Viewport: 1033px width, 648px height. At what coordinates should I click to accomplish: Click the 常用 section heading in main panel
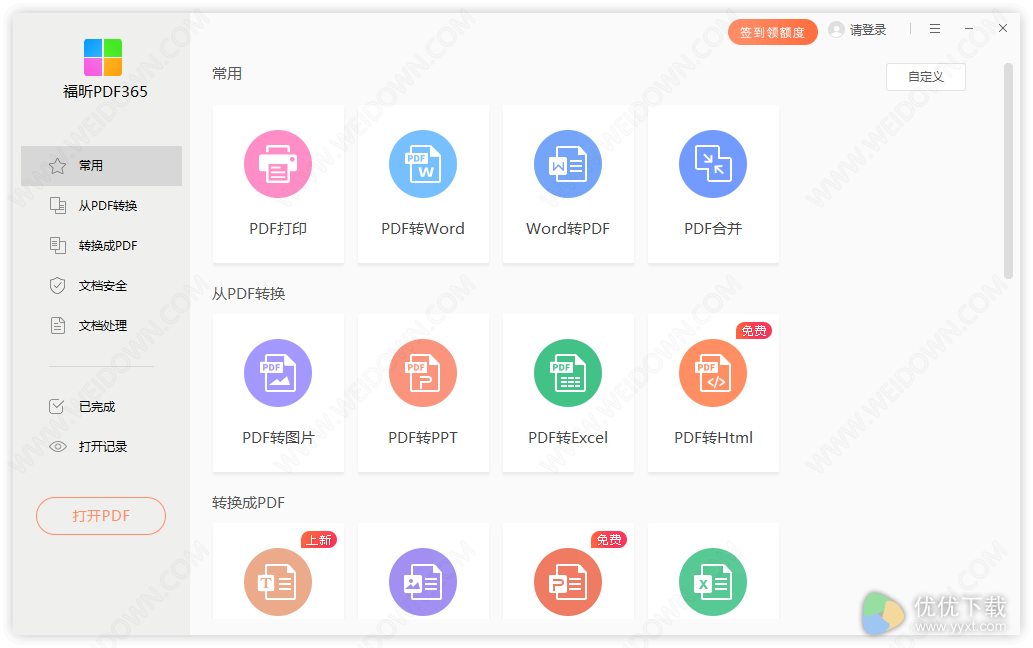click(227, 73)
